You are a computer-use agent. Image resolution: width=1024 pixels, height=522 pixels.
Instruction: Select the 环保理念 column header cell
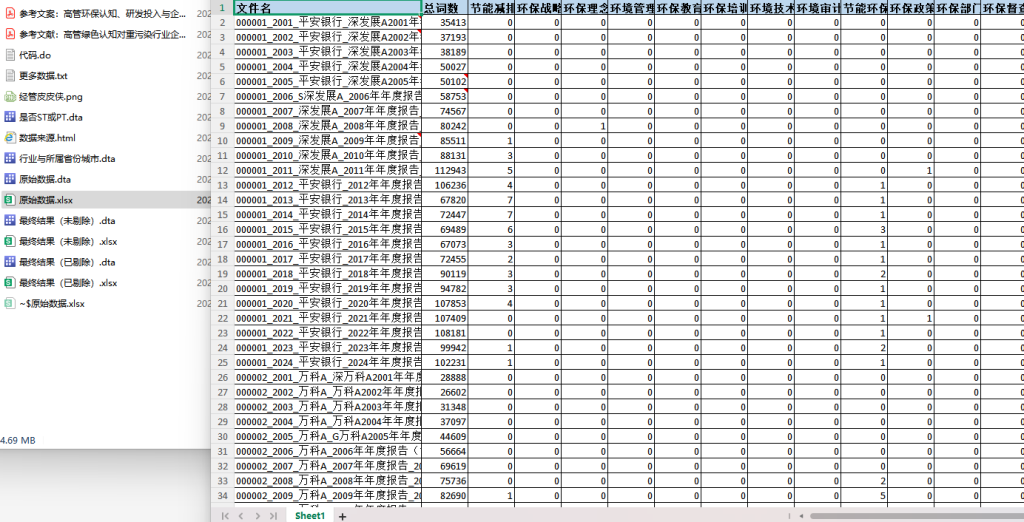point(584,8)
